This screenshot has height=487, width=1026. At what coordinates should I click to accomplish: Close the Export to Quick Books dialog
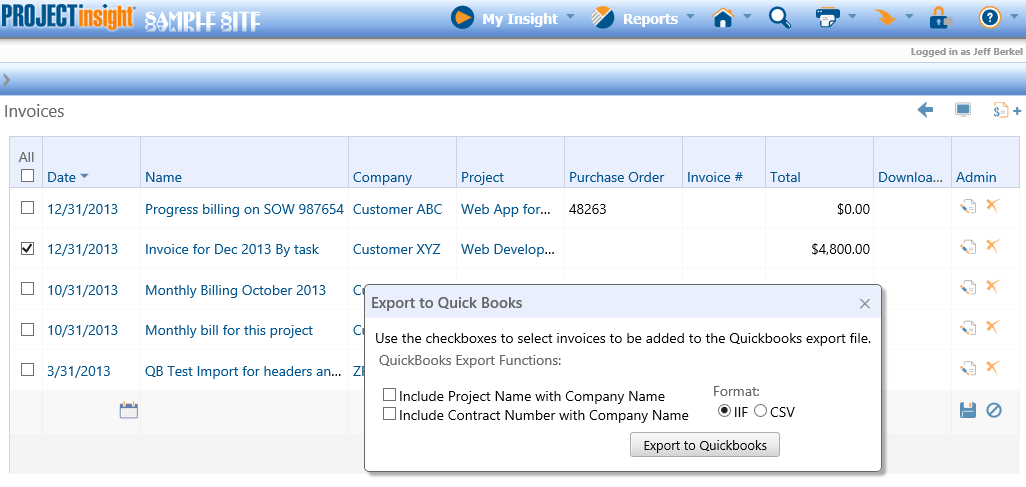coord(865,304)
